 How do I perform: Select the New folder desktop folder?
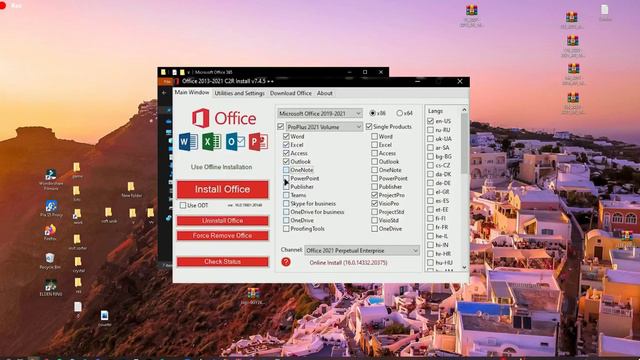[x=131, y=190]
